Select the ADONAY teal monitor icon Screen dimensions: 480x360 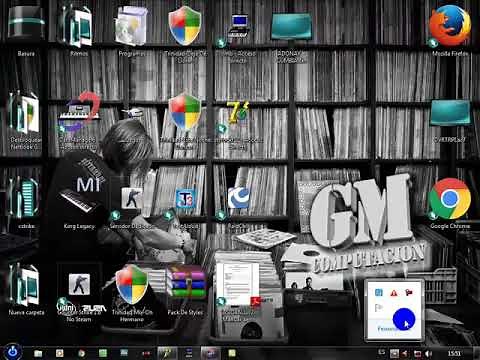(291, 27)
